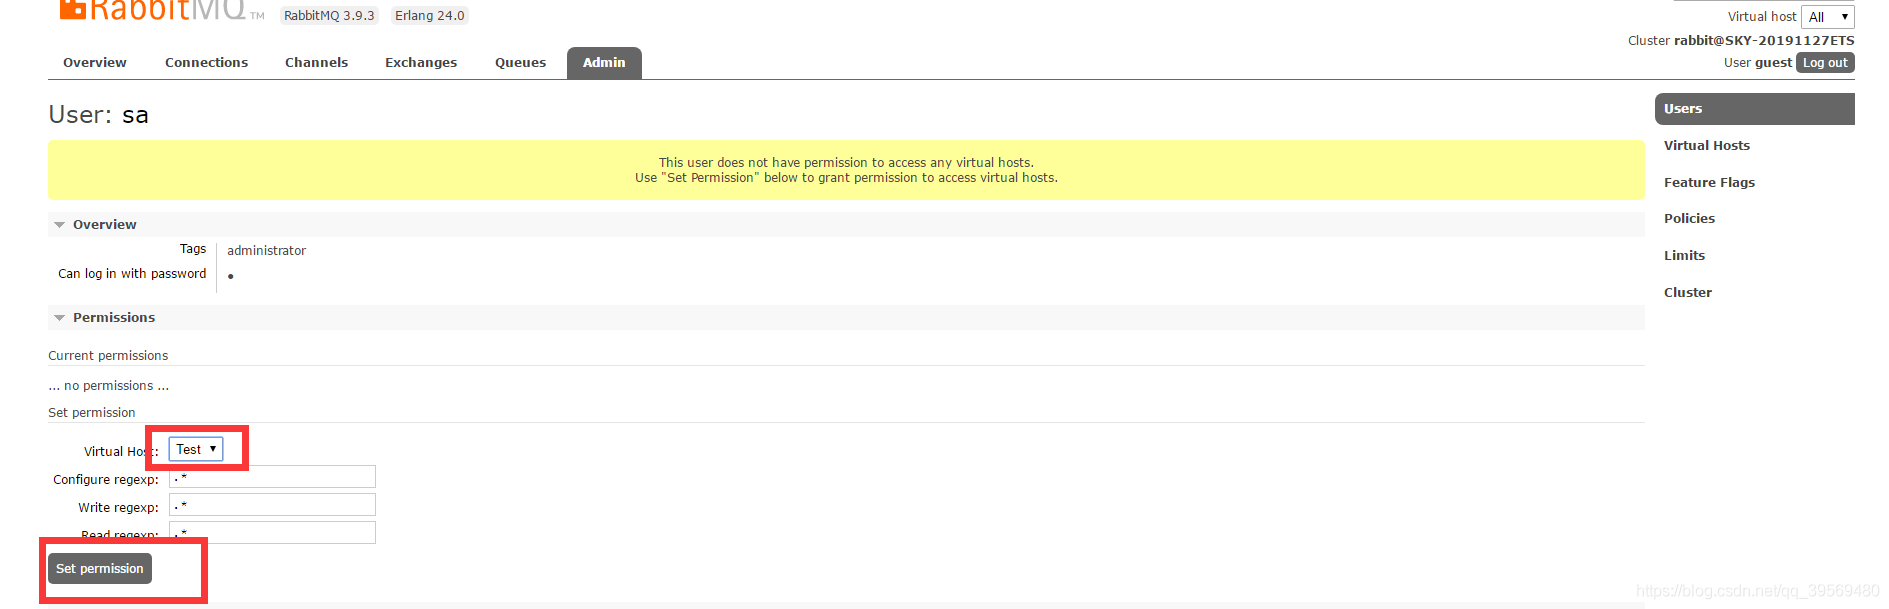This screenshot has height=609, width=1889.
Task: Open the Connections tab
Action: click(x=206, y=62)
